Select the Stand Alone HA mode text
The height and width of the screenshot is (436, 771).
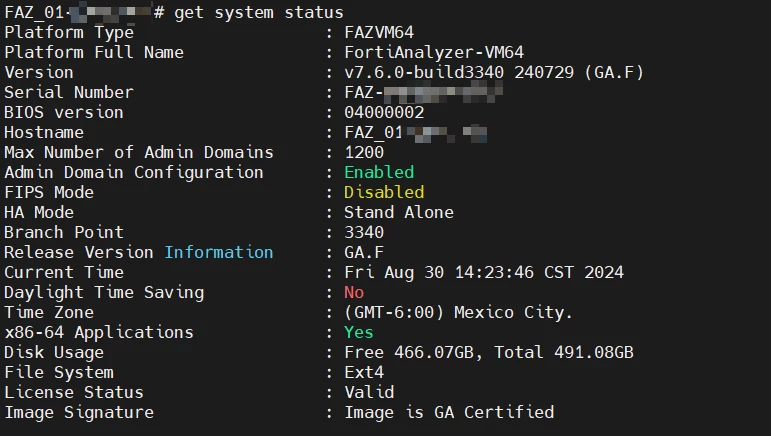tap(399, 212)
